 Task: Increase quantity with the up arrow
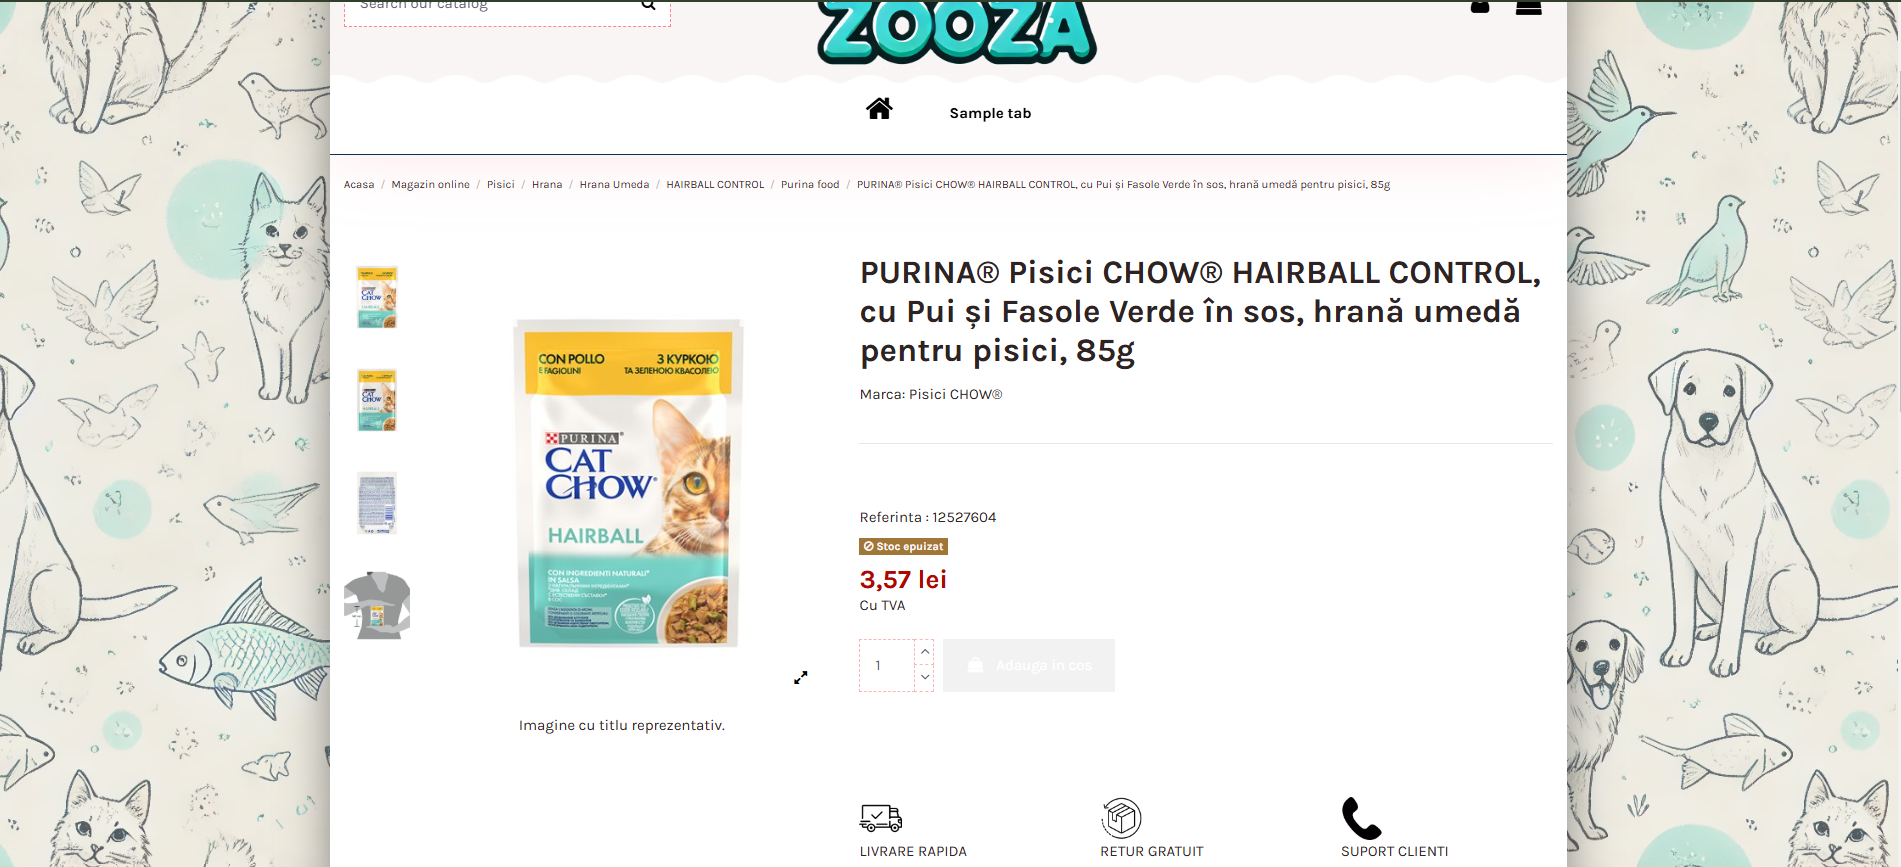tap(925, 652)
